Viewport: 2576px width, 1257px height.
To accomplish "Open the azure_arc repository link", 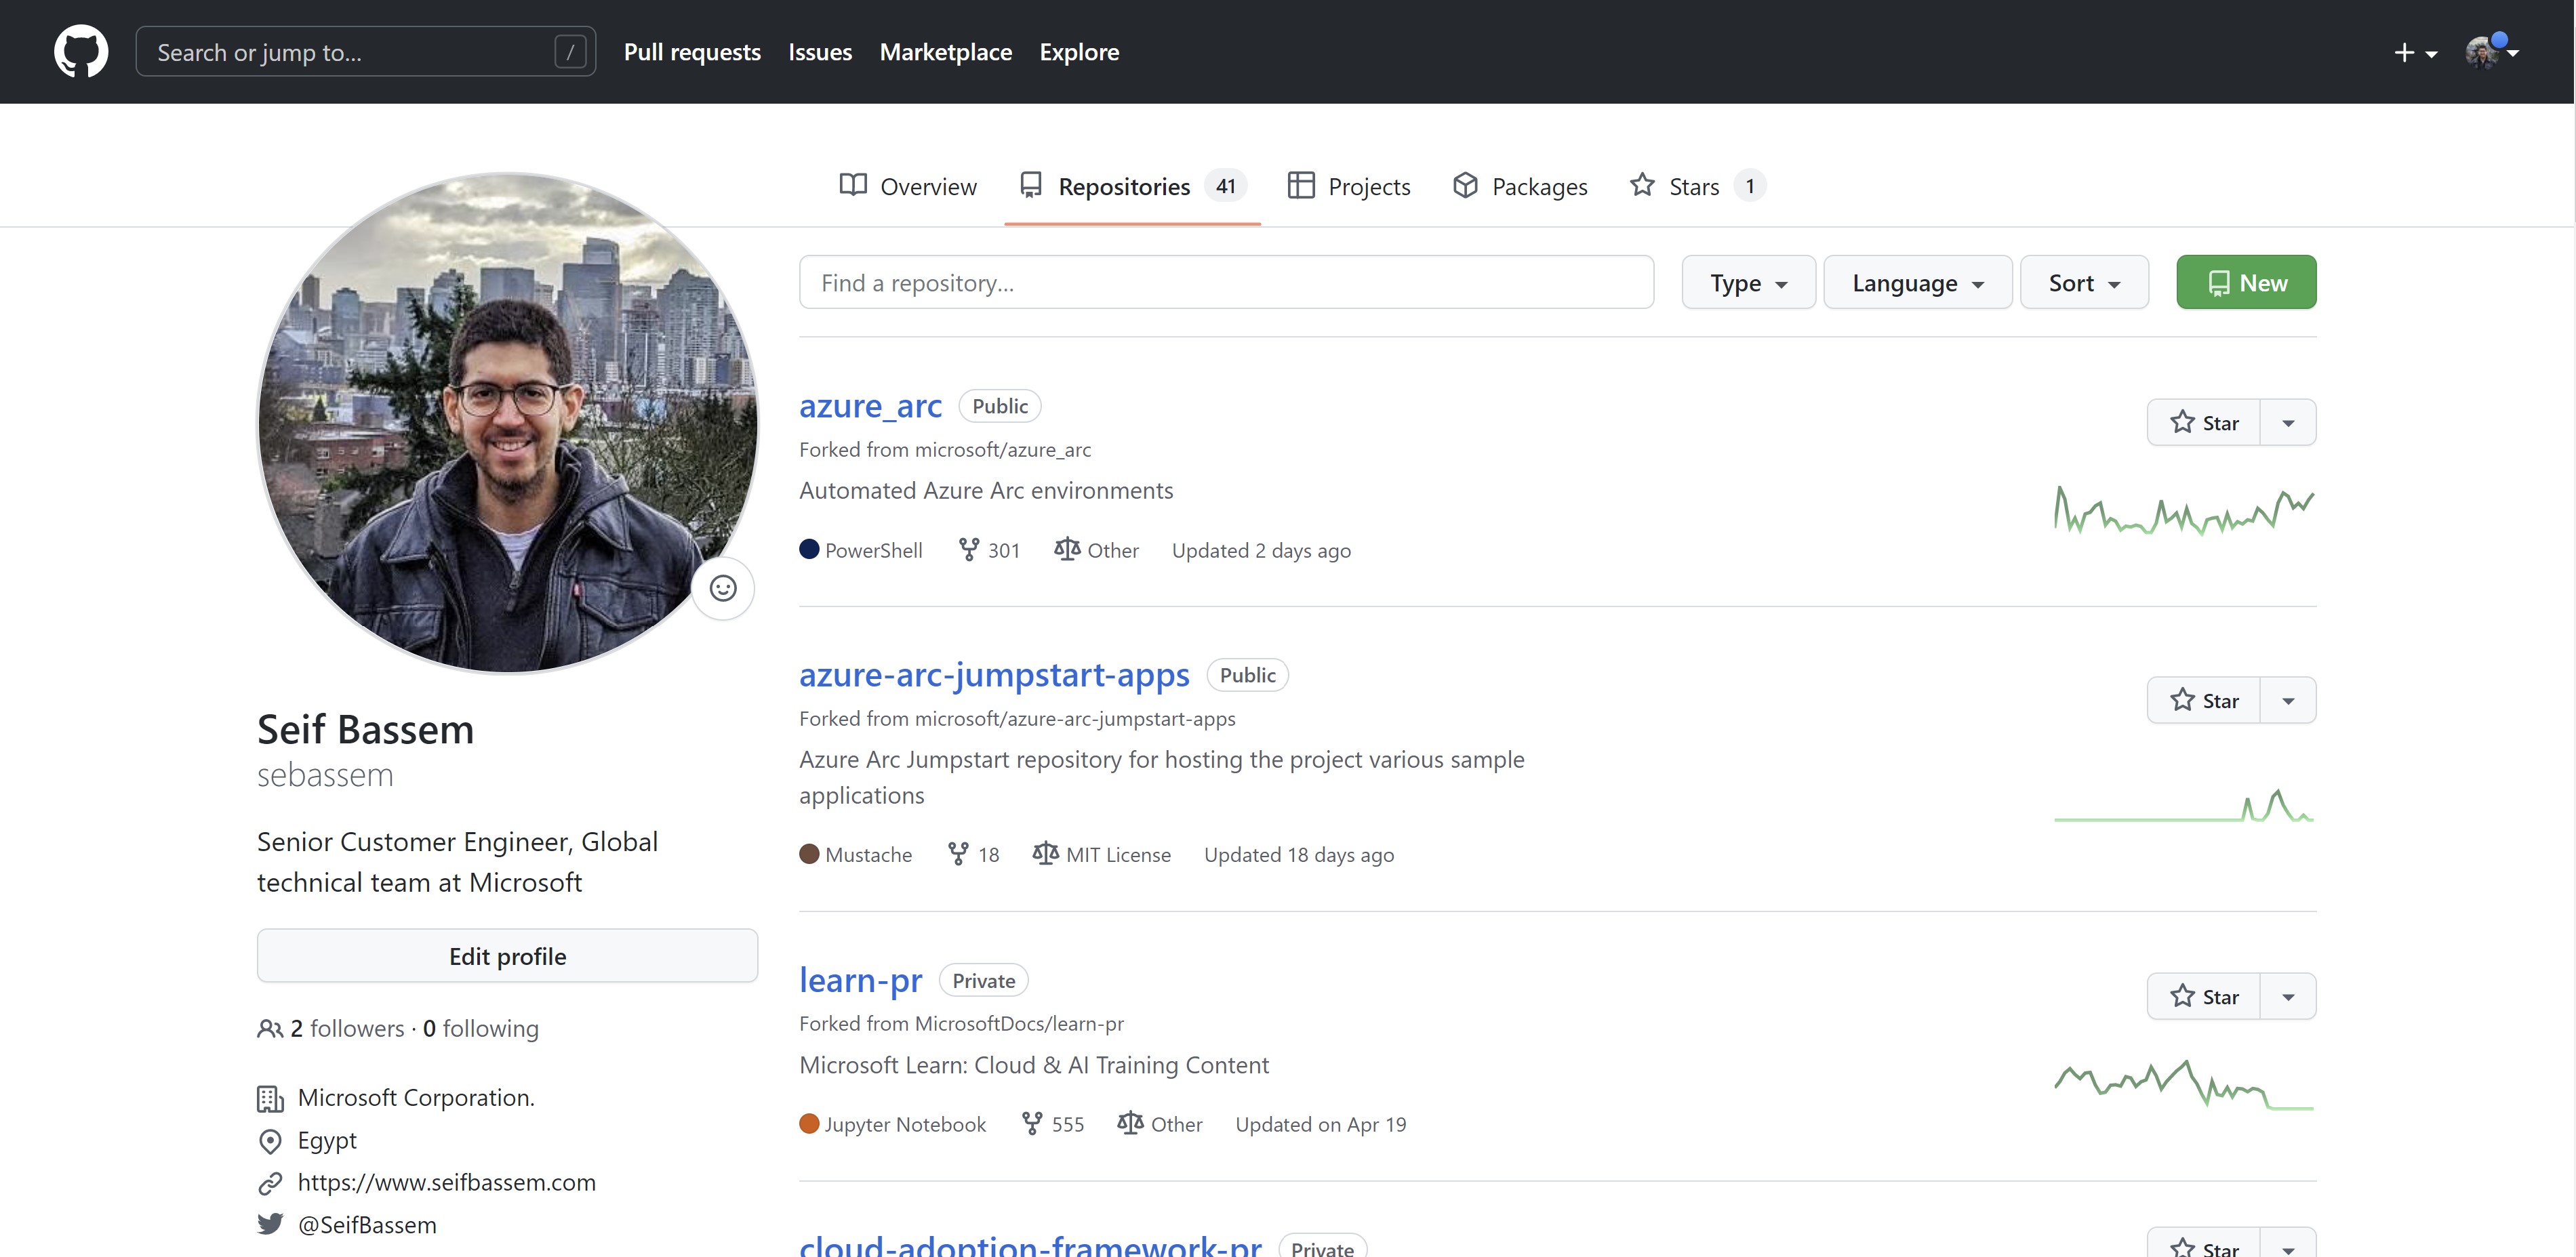I will (870, 405).
